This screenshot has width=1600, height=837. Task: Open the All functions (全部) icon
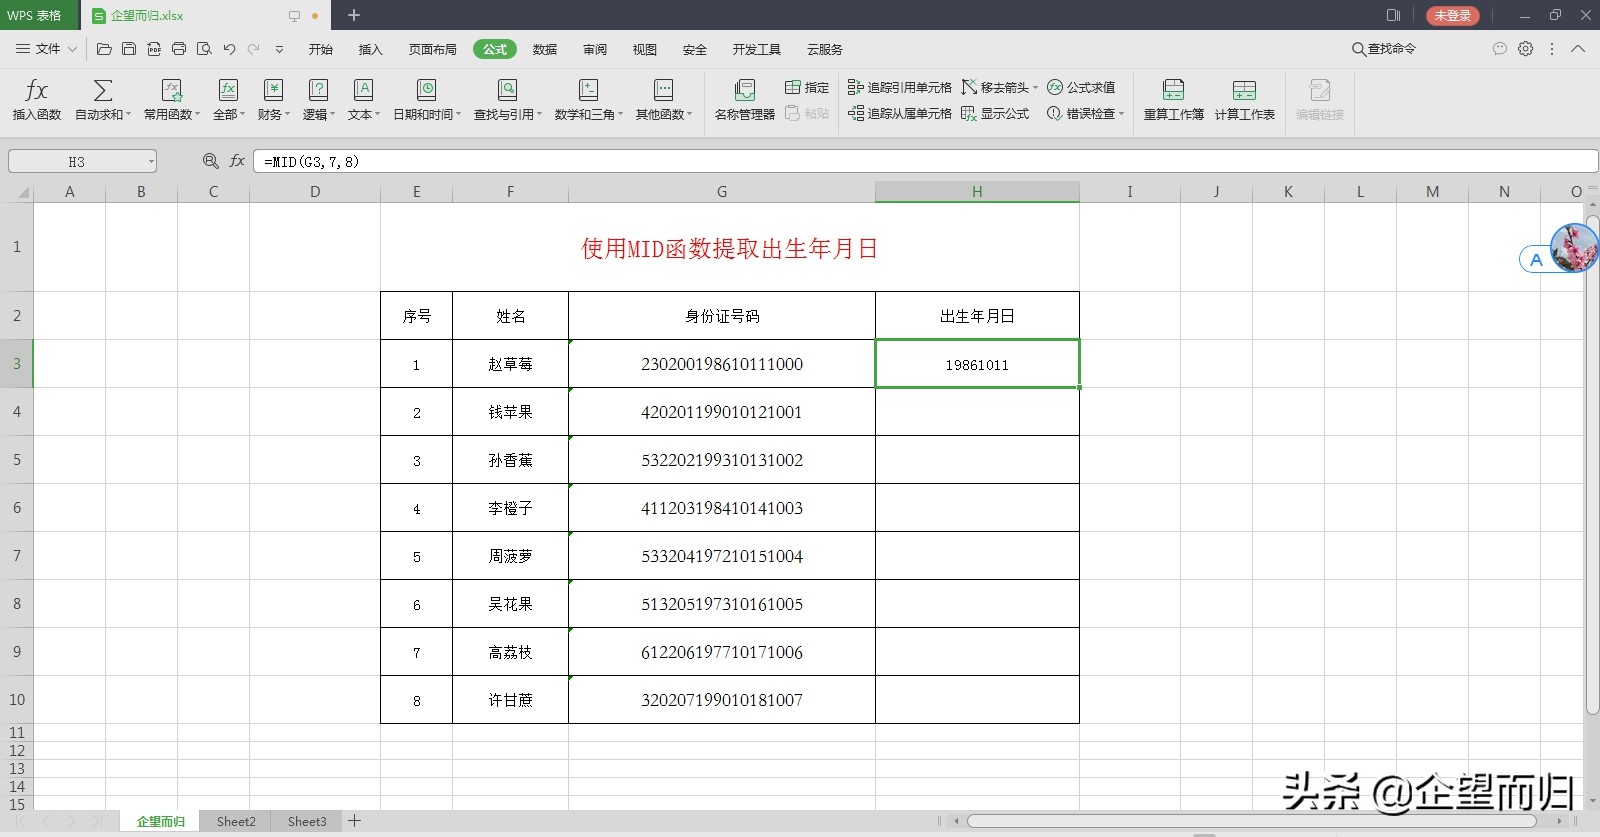[228, 91]
